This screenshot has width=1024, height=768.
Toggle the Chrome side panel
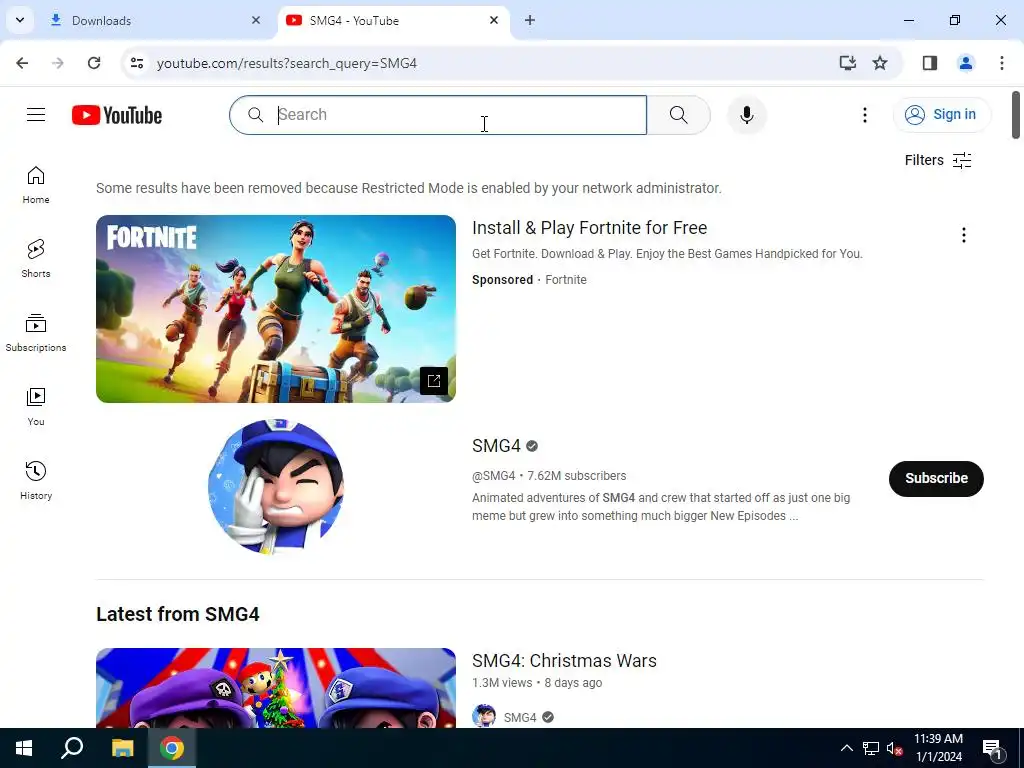tap(930, 63)
